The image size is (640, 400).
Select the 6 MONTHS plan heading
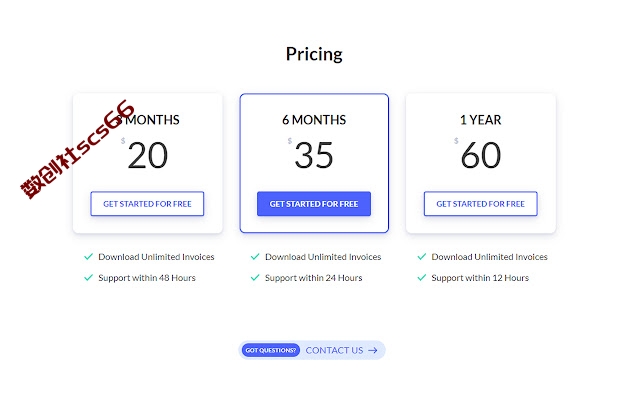(314, 120)
